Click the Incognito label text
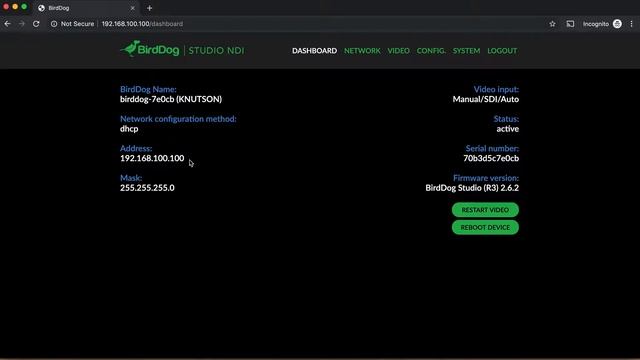 coord(596,24)
